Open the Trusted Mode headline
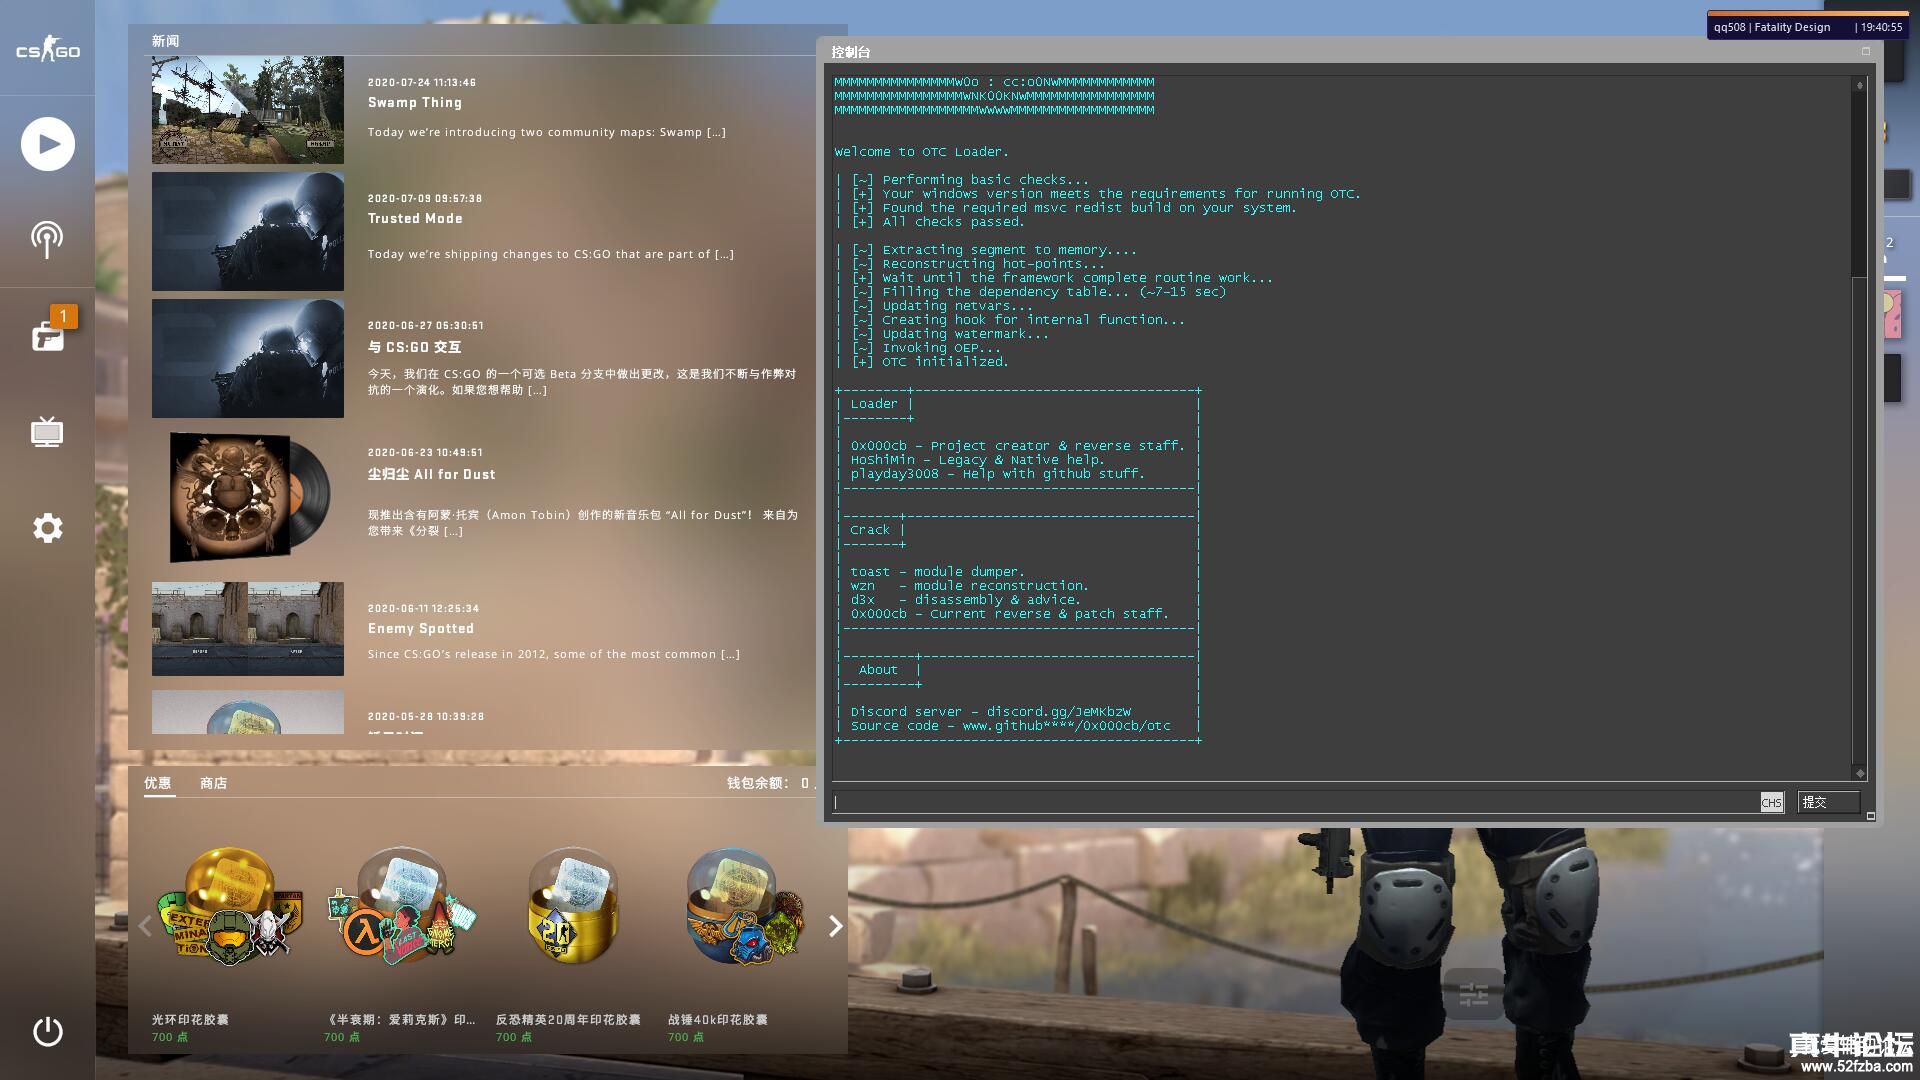This screenshot has height=1080, width=1920. point(415,218)
